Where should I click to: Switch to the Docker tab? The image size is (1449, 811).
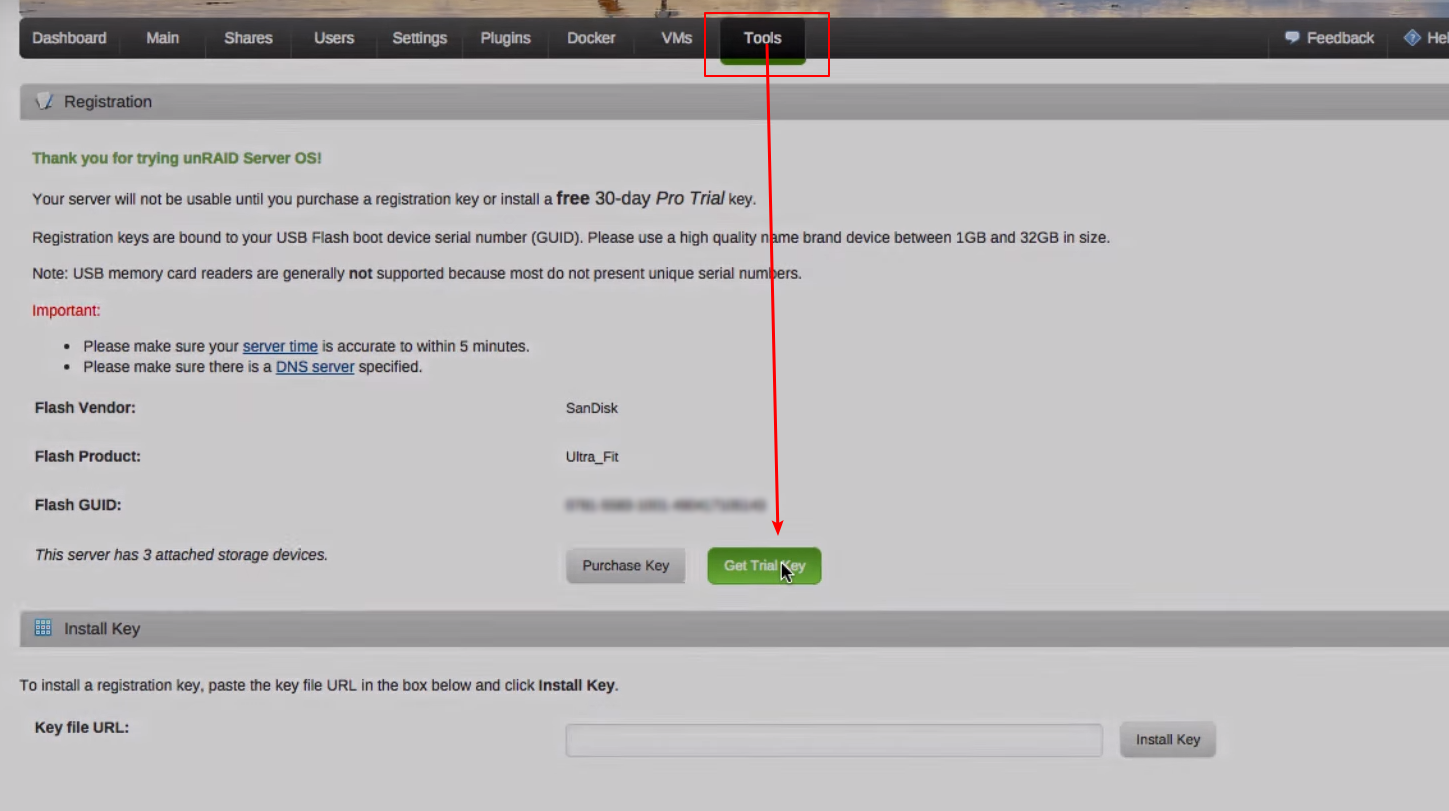pyautogui.click(x=591, y=38)
